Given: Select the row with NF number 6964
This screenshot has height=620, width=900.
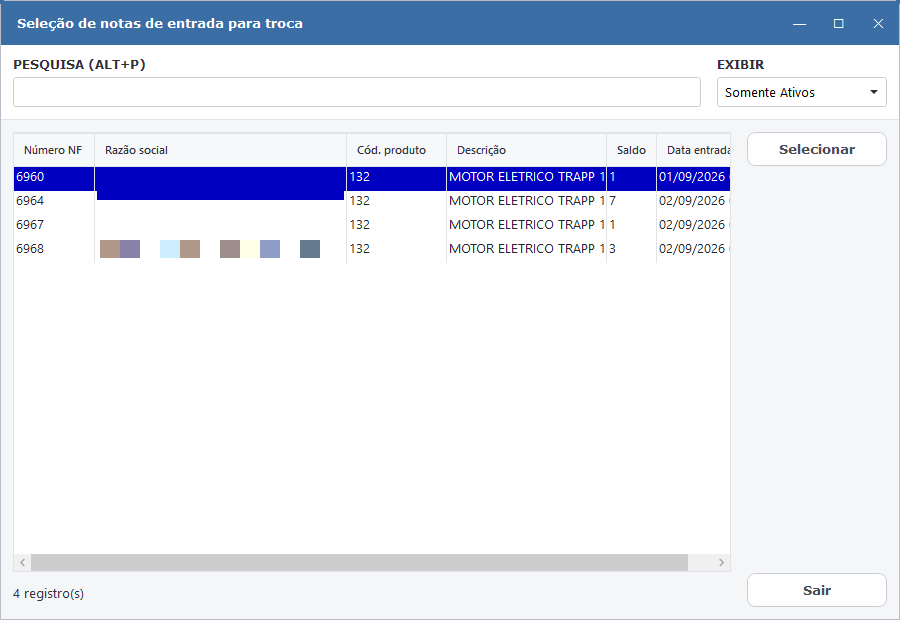Looking at the screenshot, I should click(x=371, y=201).
